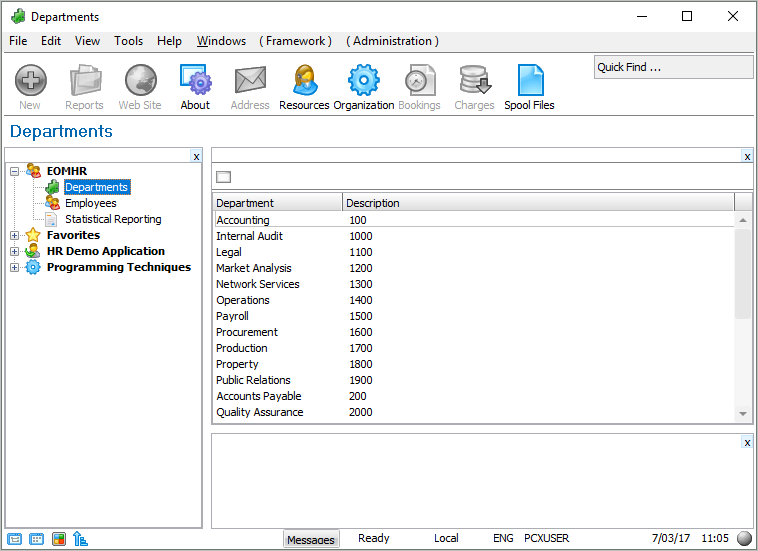Click the list scrollbar down arrow
Viewport: 758px width, 551px height.
(743, 413)
